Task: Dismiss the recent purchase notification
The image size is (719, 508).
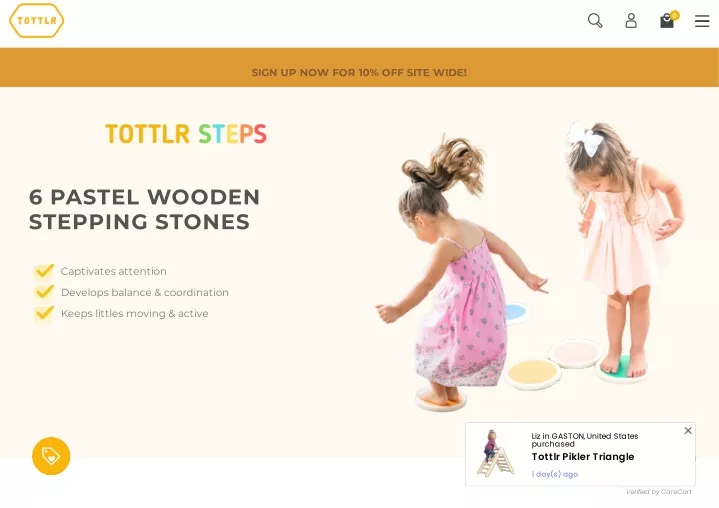Action: 688,431
